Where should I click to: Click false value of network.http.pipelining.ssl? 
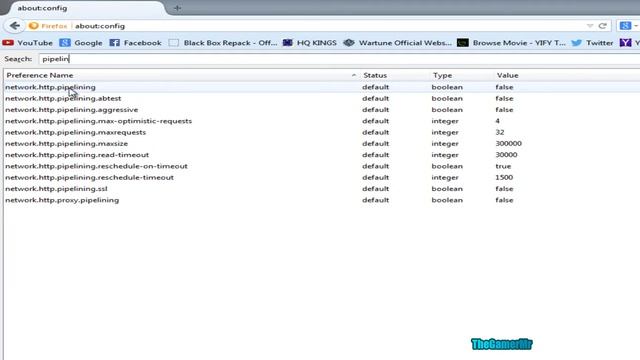504,189
